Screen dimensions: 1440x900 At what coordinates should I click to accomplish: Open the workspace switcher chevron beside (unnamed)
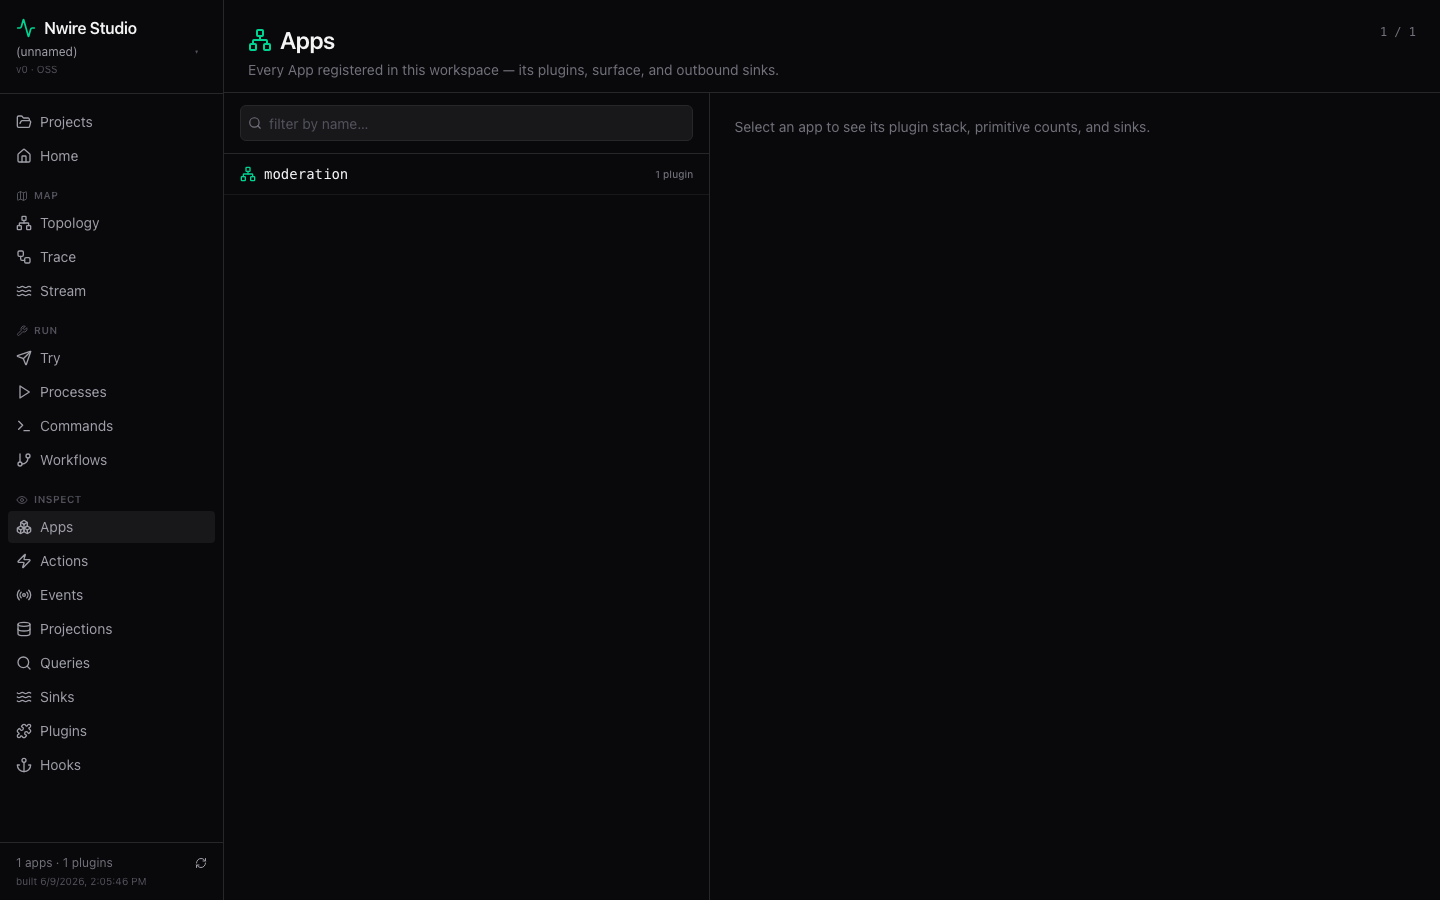click(x=197, y=52)
